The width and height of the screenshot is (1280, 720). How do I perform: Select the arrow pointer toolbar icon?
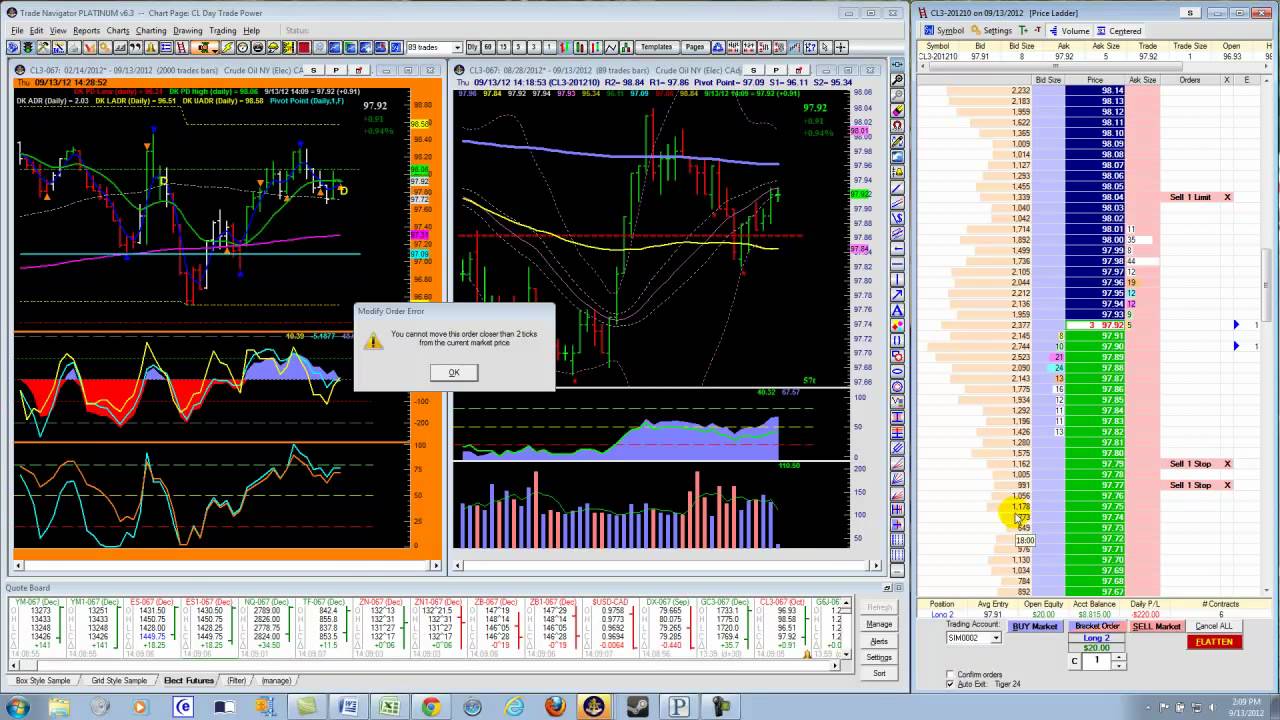pos(825,47)
